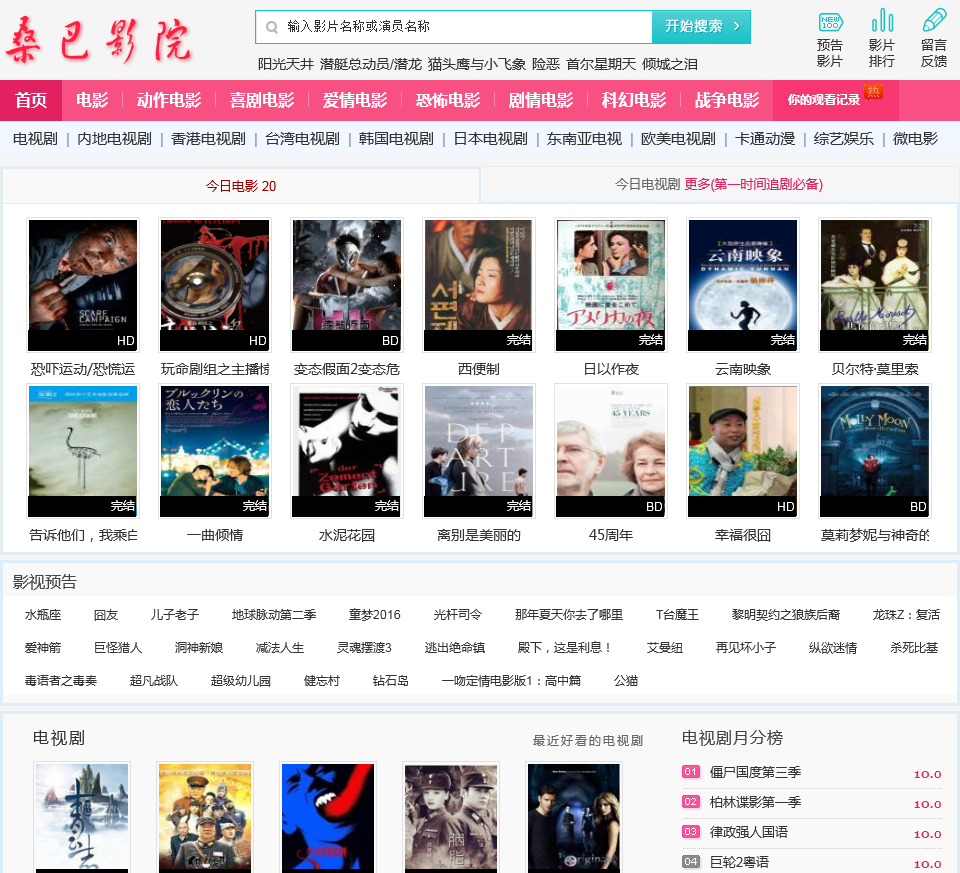Click the 日以作夜 movie title
This screenshot has height=873, width=960.
(611, 369)
